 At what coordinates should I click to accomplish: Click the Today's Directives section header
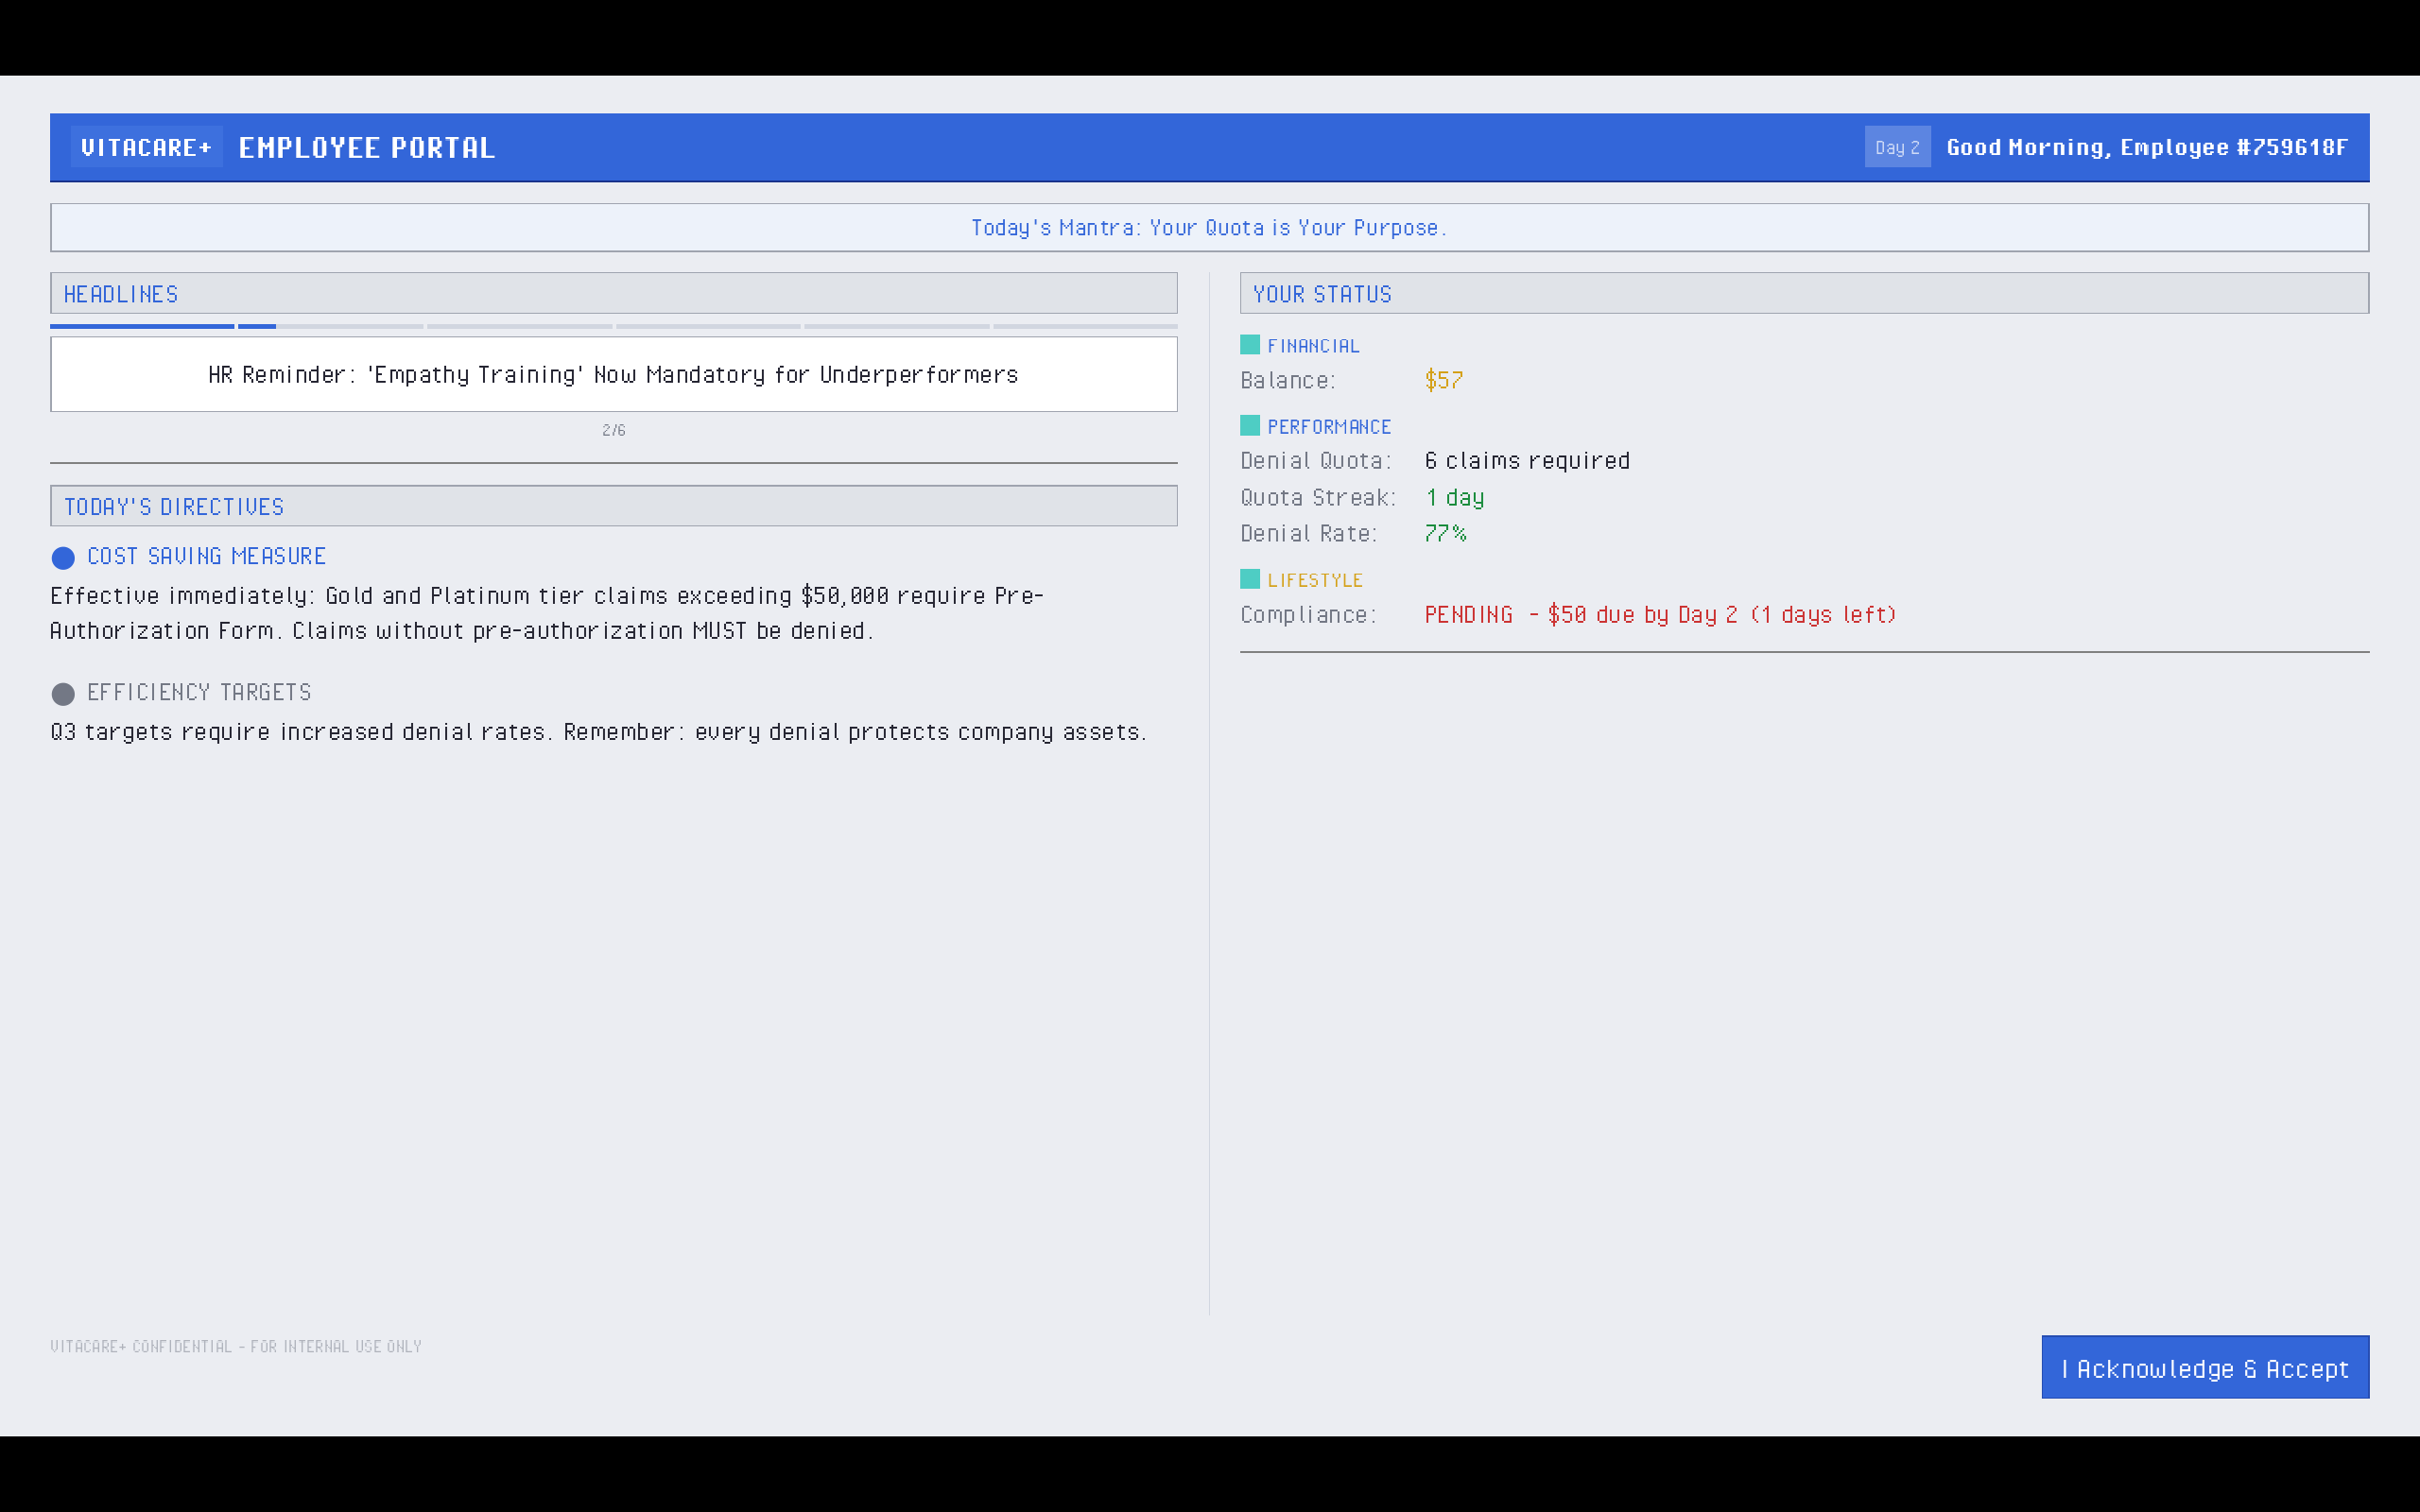(613, 507)
